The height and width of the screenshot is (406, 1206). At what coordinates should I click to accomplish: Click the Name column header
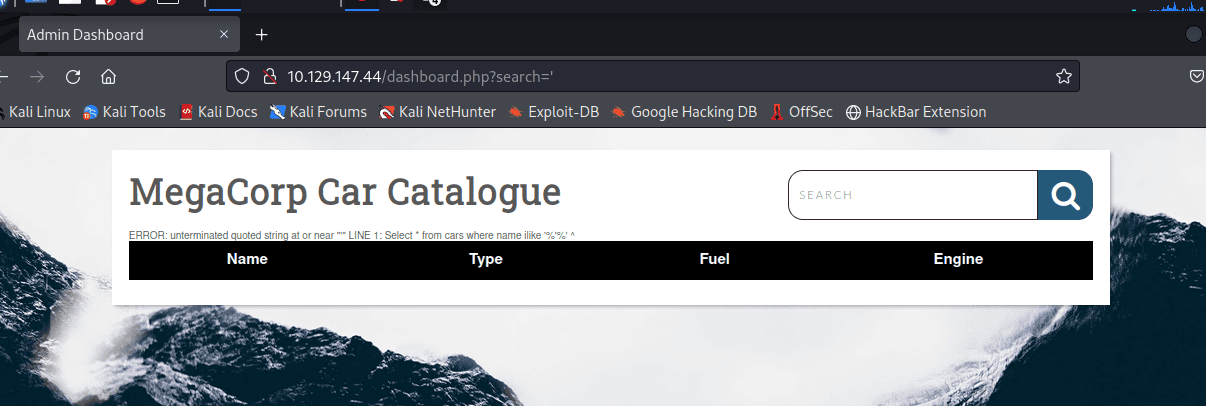click(247, 260)
